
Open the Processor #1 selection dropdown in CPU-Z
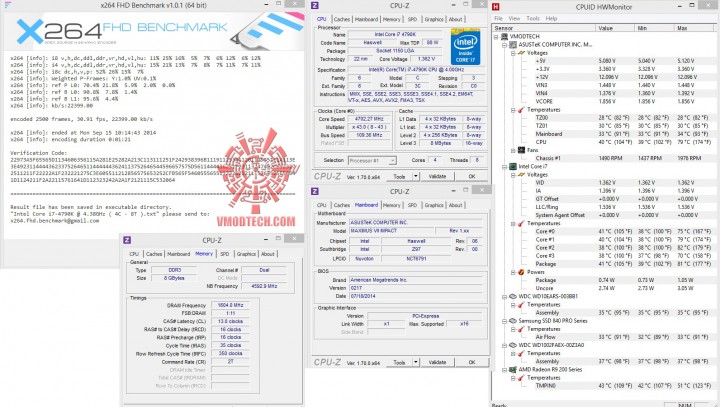393,160
